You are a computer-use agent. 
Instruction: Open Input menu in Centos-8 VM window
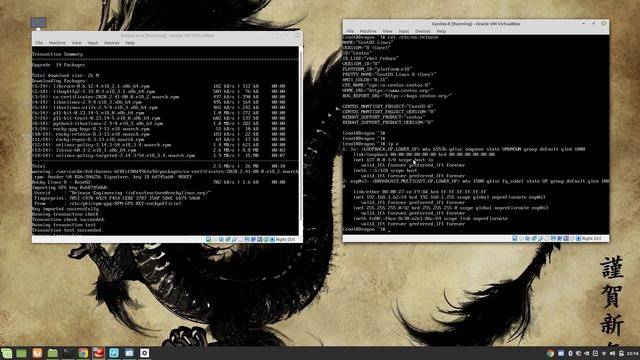[x=404, y=31]
